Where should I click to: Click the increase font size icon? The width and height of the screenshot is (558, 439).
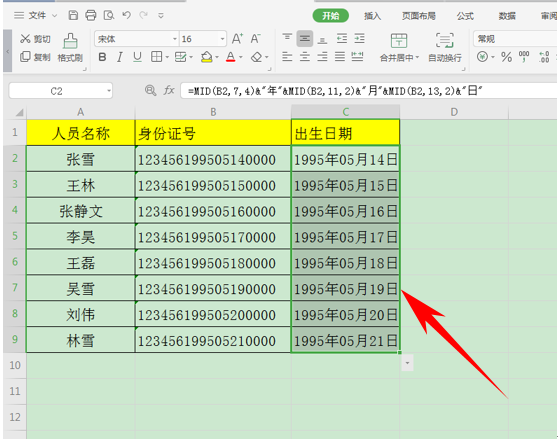[237, 38]
